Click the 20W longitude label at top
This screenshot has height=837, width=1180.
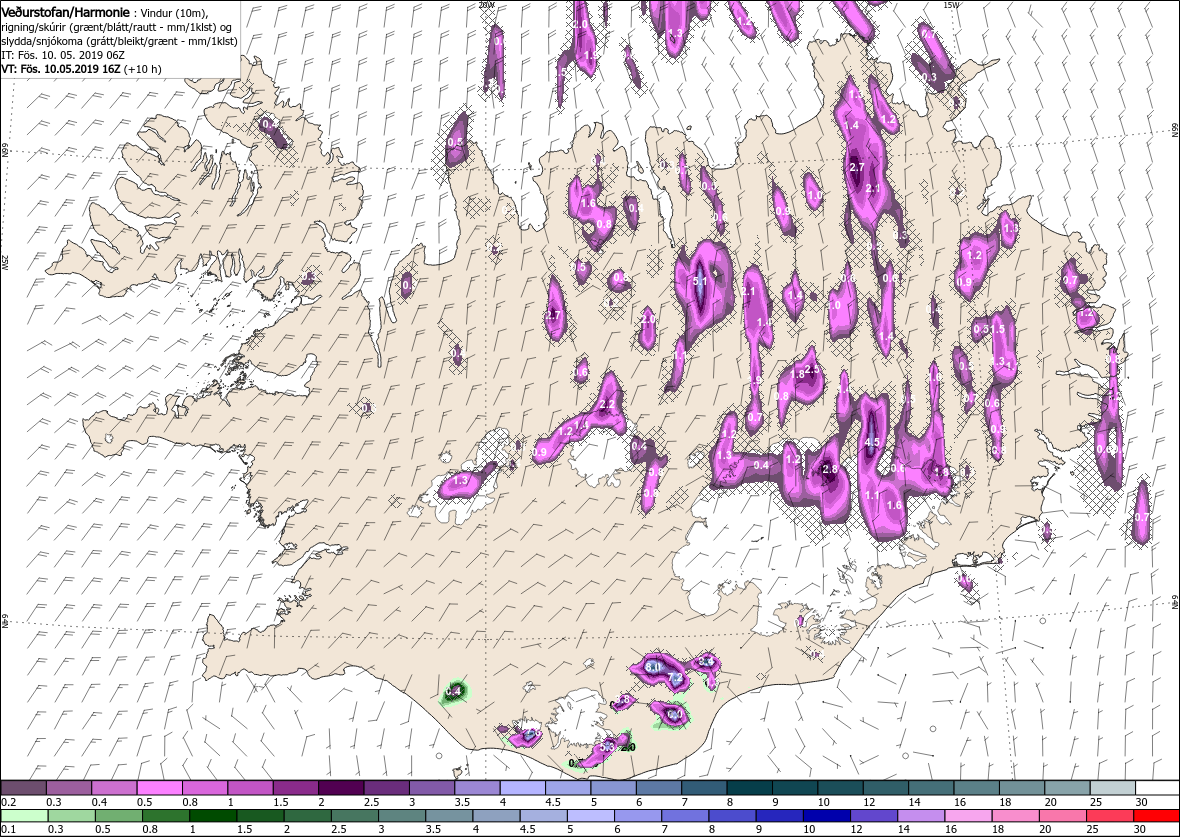point(487,5)
